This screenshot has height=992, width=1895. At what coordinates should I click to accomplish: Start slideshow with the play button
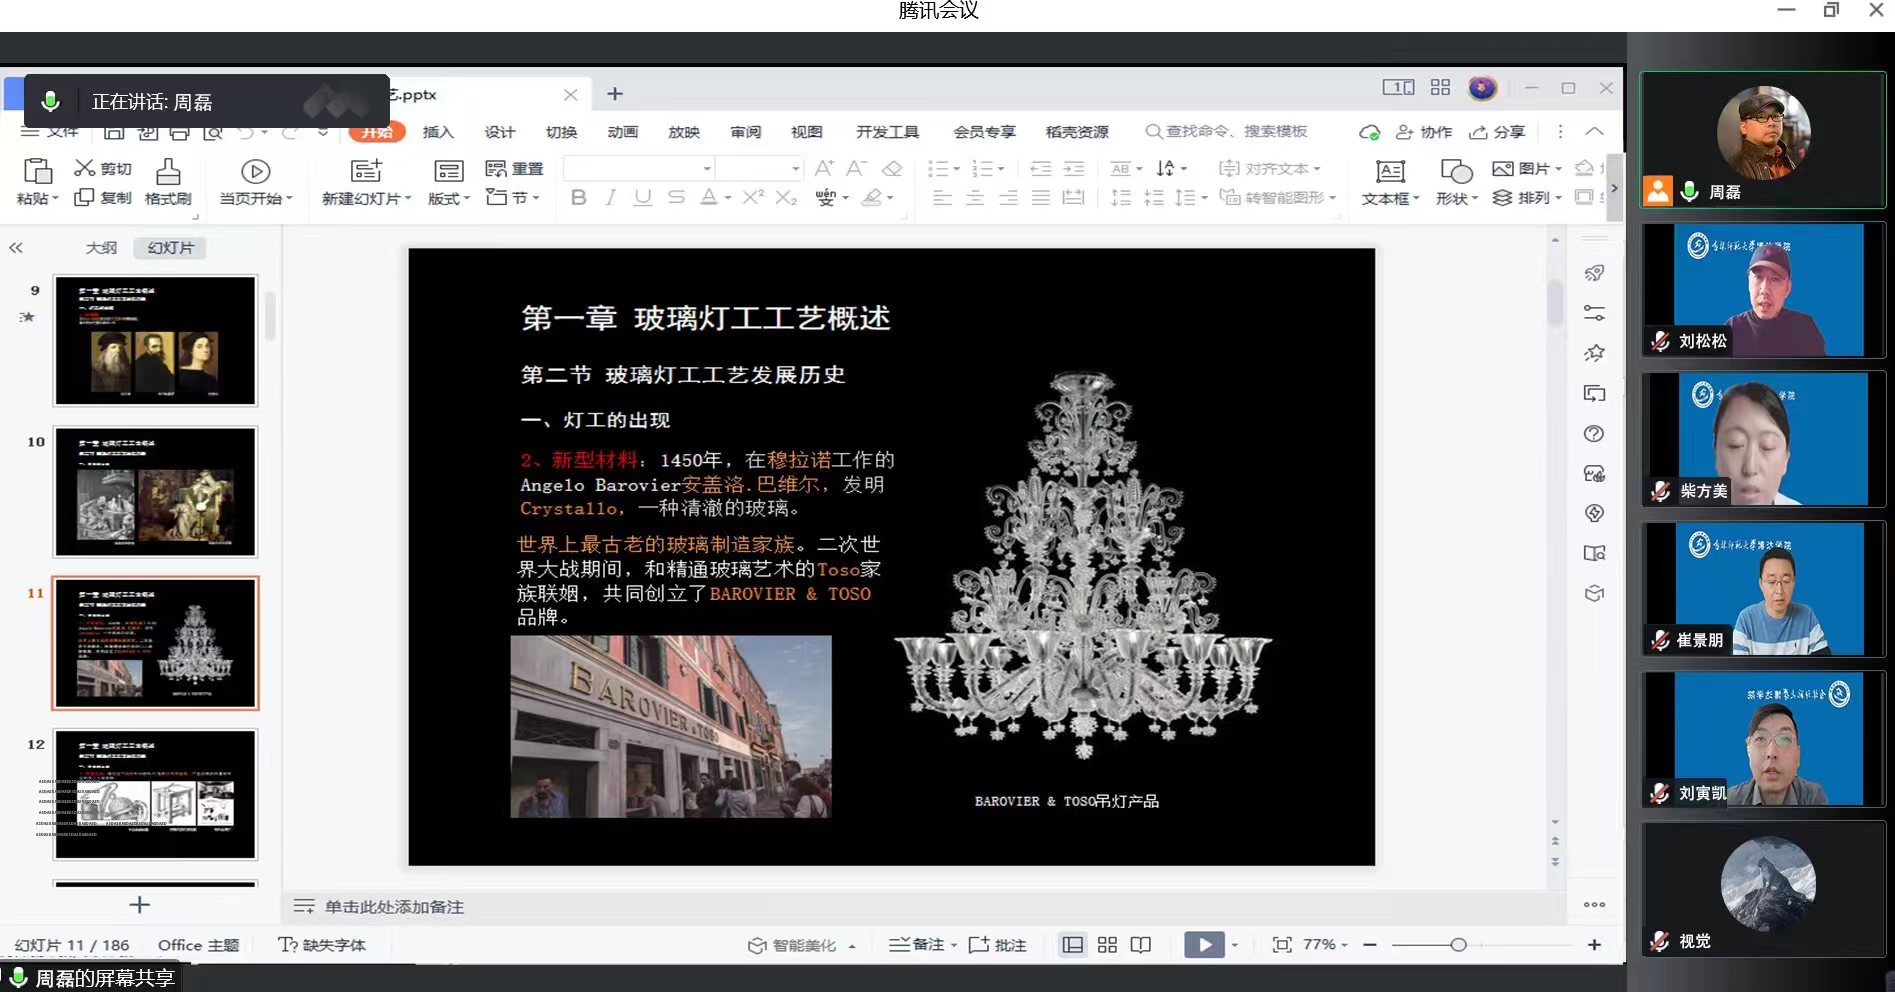tap(1204, 945)
